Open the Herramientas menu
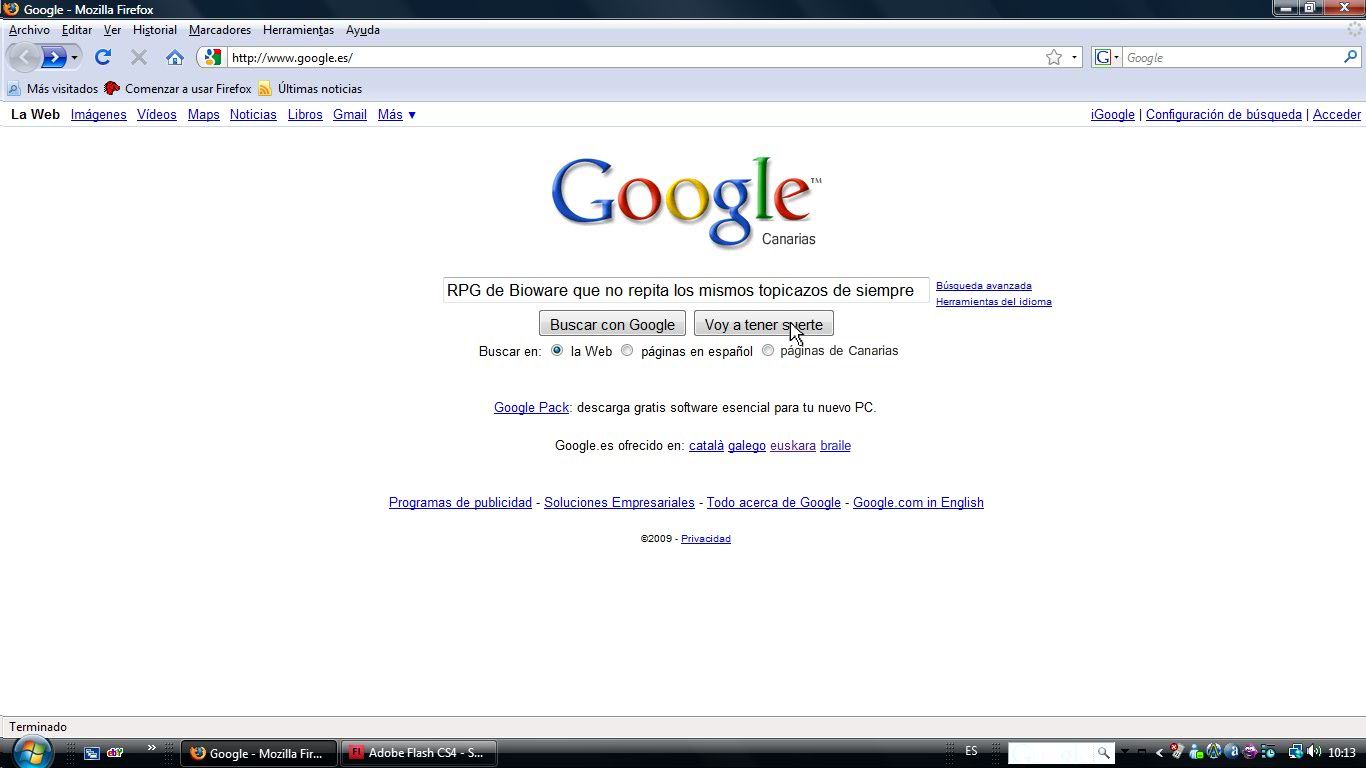The width and height of the screenshot is (1366, 768). coord(298,30)
